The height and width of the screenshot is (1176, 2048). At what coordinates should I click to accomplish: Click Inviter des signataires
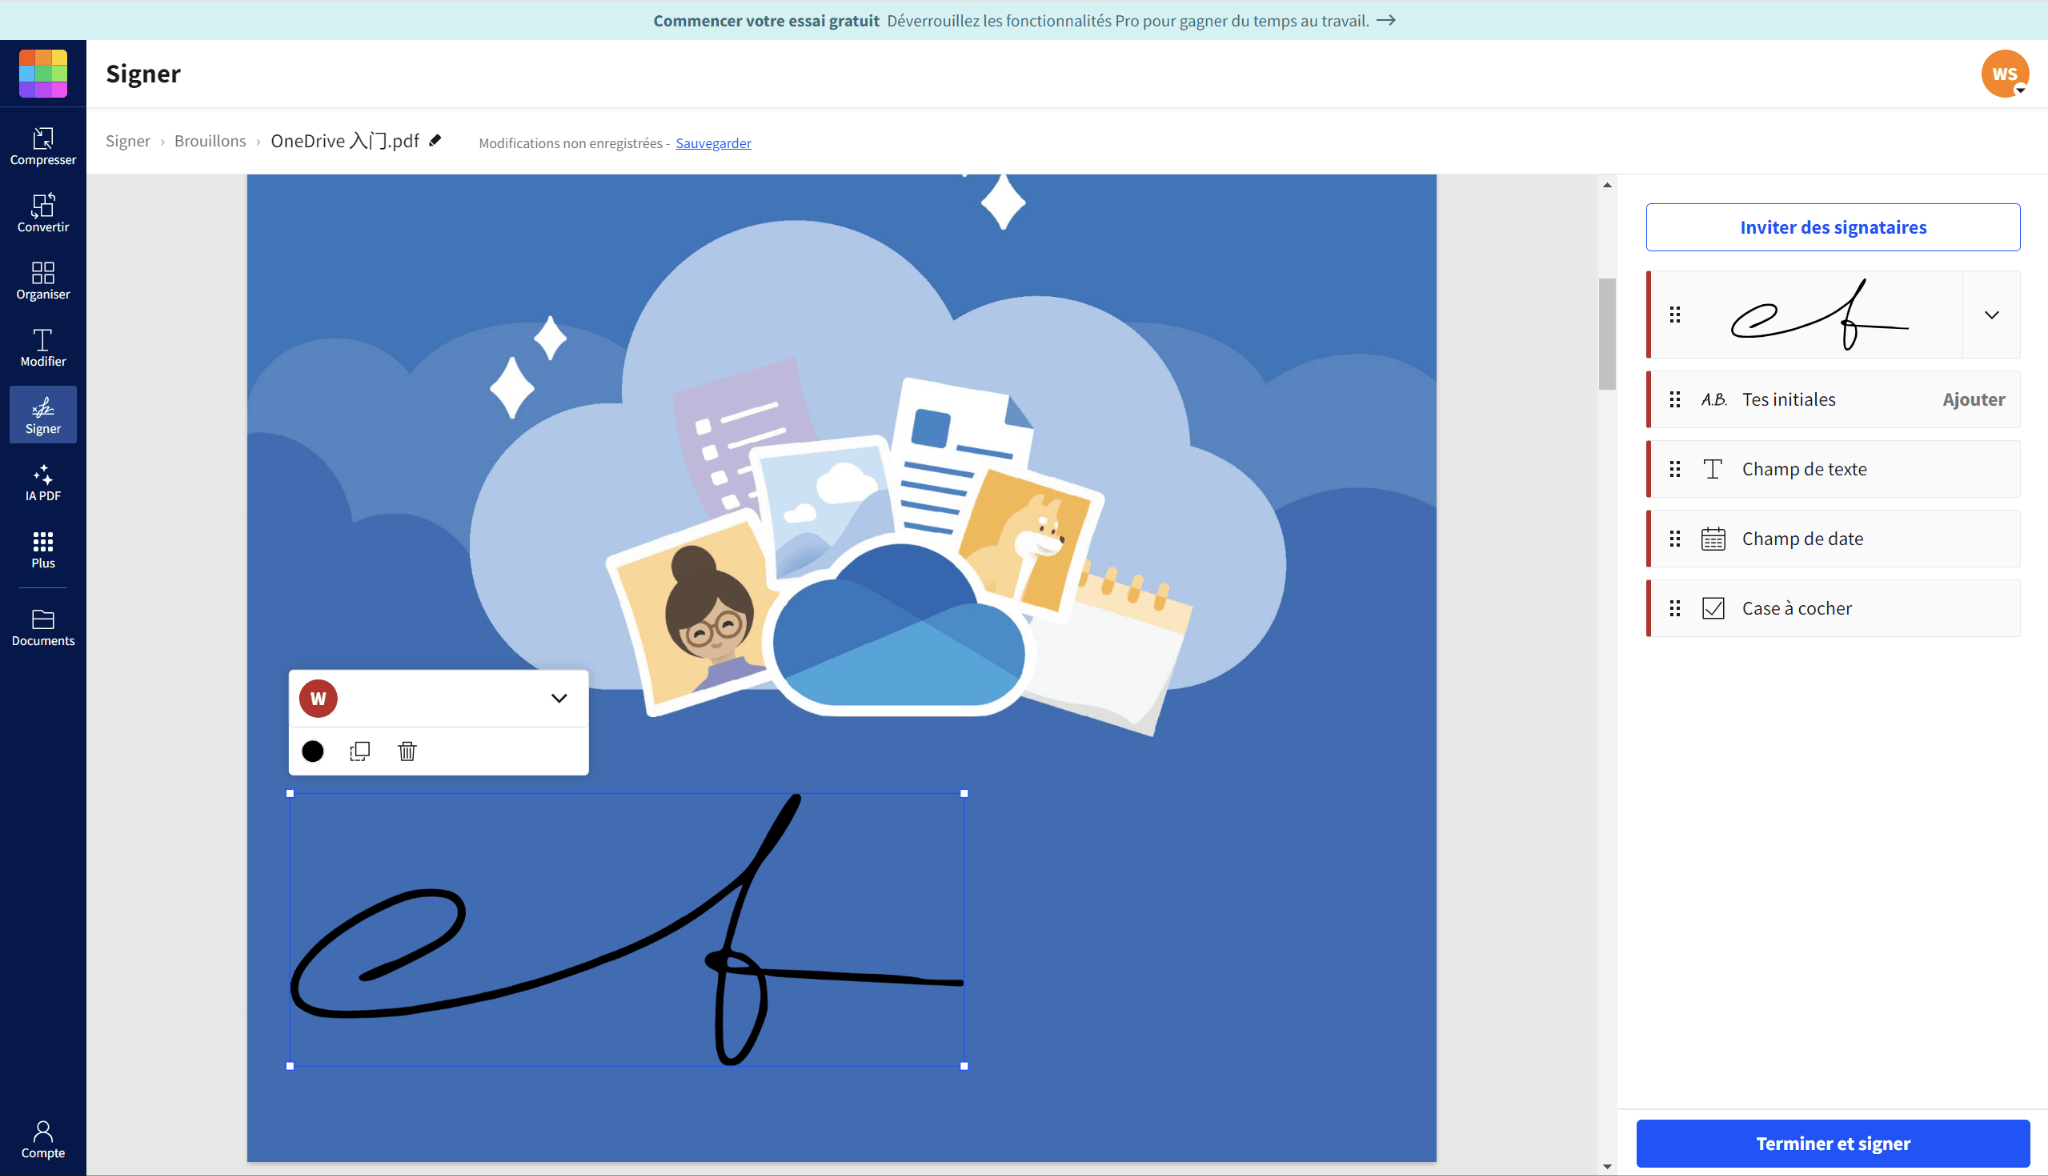1833,227
